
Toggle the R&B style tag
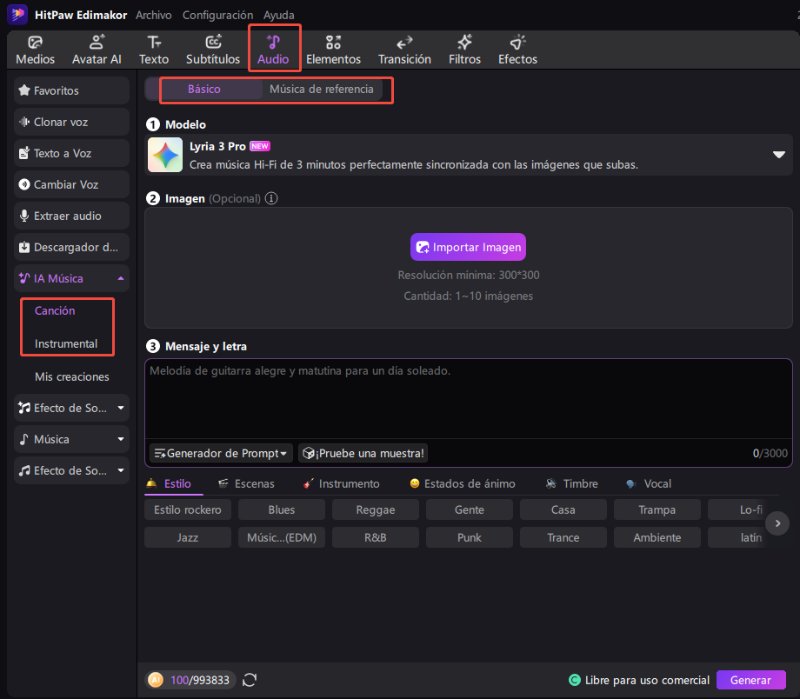click(x=376, y=537)
